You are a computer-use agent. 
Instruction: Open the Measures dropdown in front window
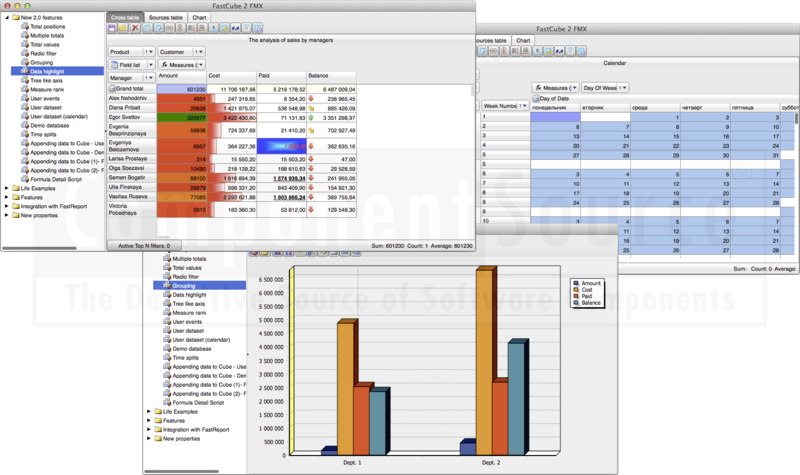tap(201, 65)
